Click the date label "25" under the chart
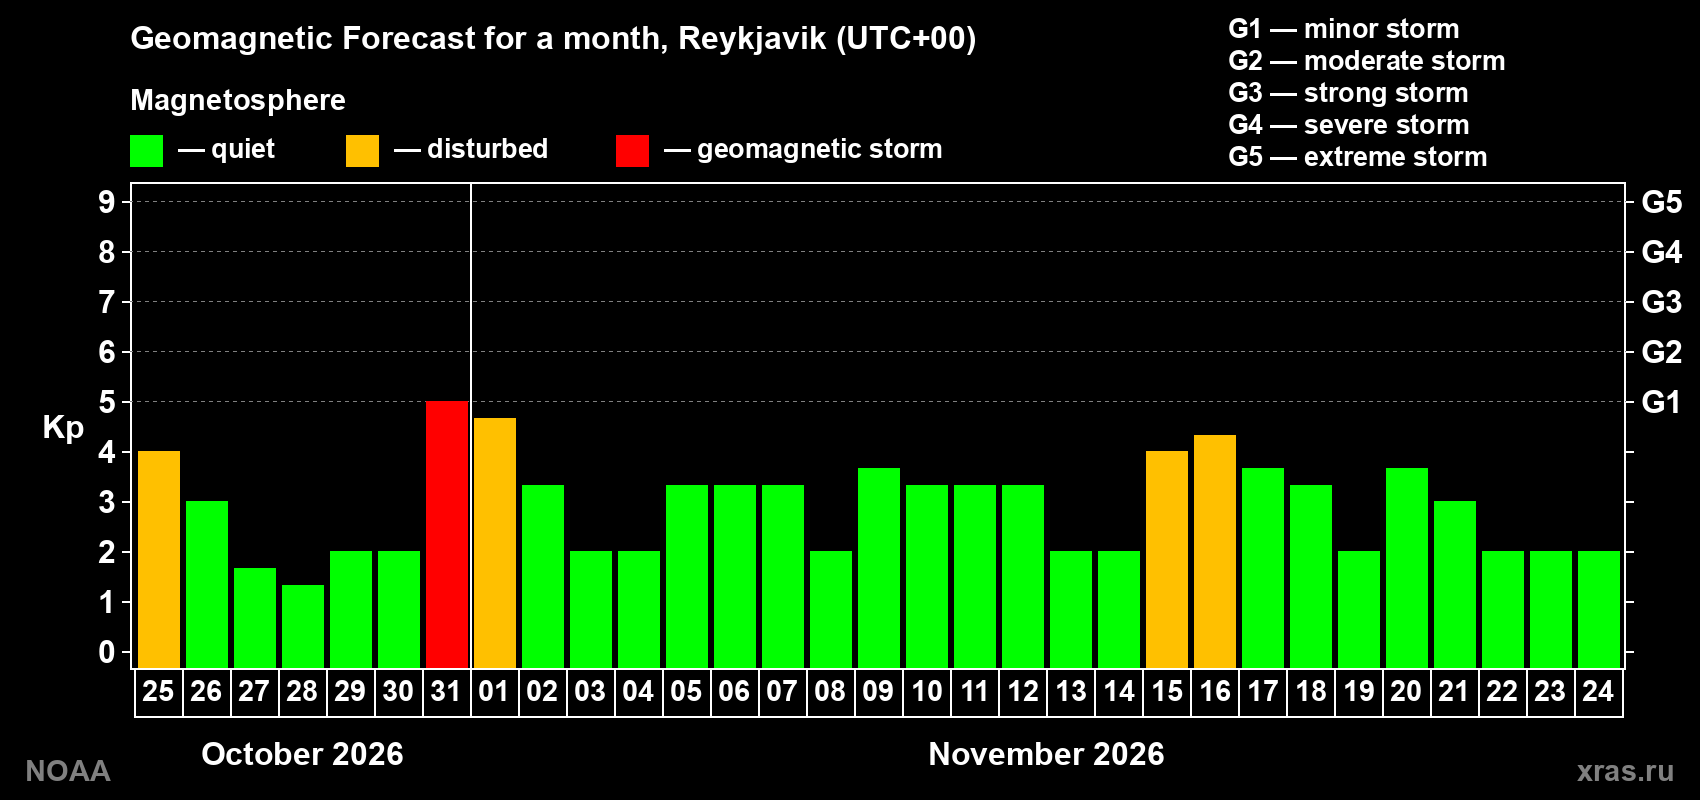Viewport: 1700px width, 800px height. [158, 691]
